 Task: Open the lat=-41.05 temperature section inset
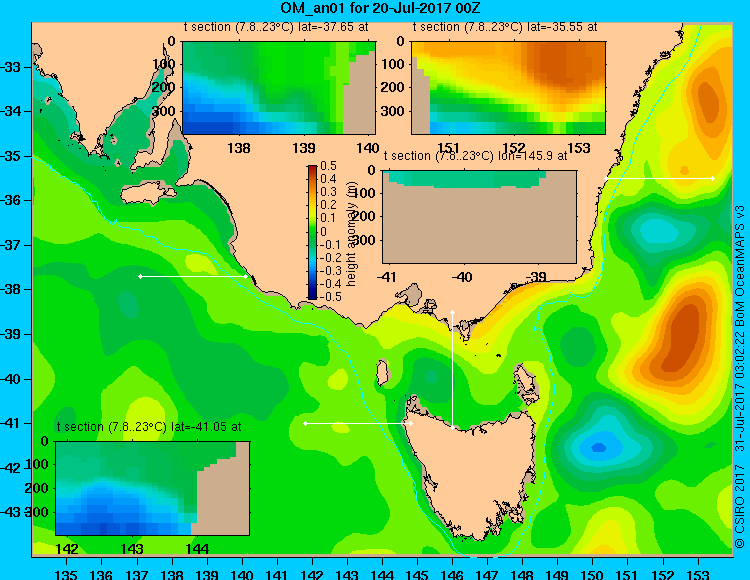[153, 488]
